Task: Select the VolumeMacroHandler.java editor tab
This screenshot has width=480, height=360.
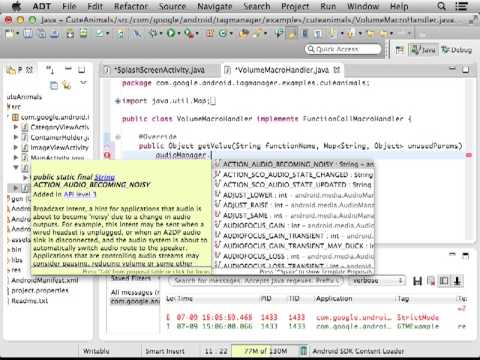Action: 282,70
